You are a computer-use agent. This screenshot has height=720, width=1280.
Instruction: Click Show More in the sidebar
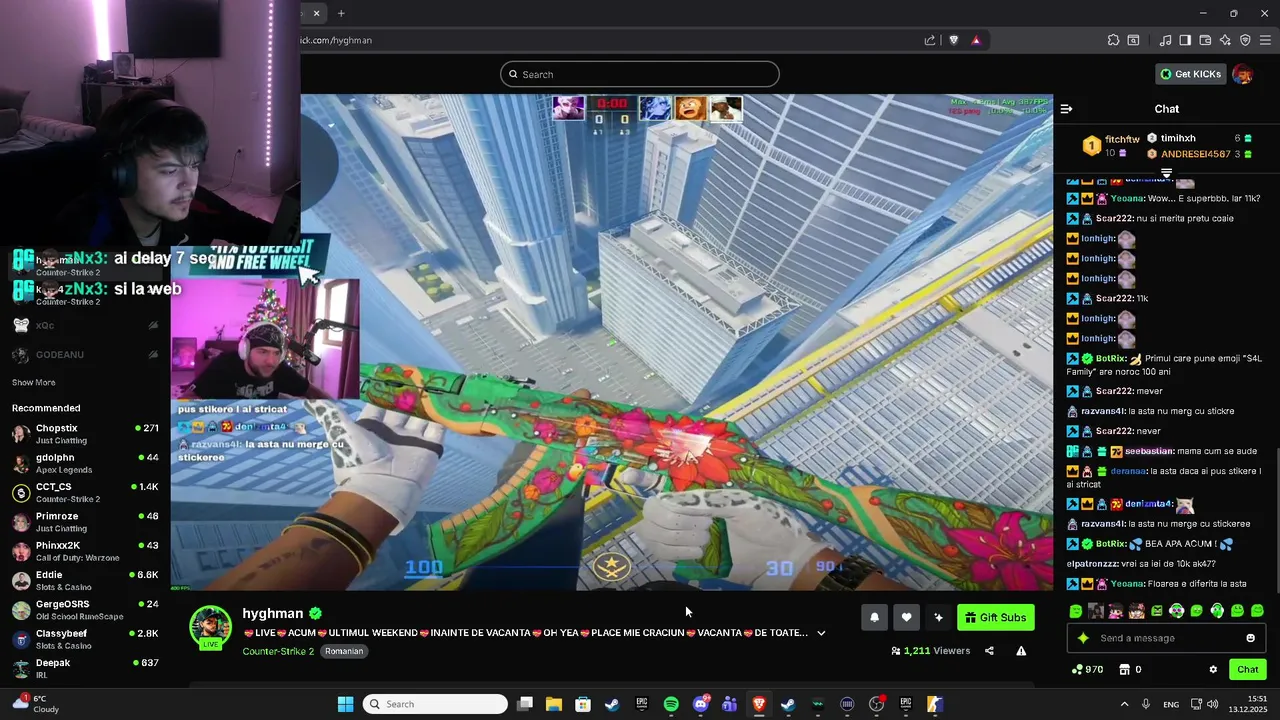[x=33, y=382]
